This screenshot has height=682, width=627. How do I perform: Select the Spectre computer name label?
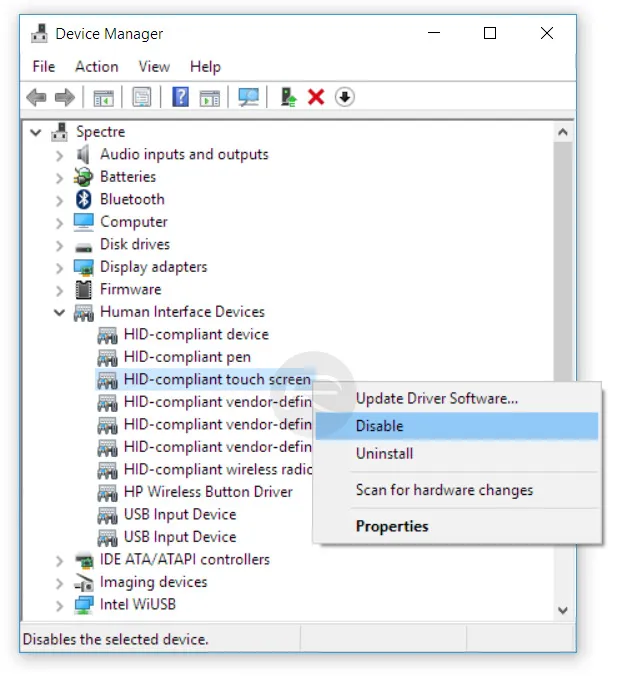tap(100, 132)
